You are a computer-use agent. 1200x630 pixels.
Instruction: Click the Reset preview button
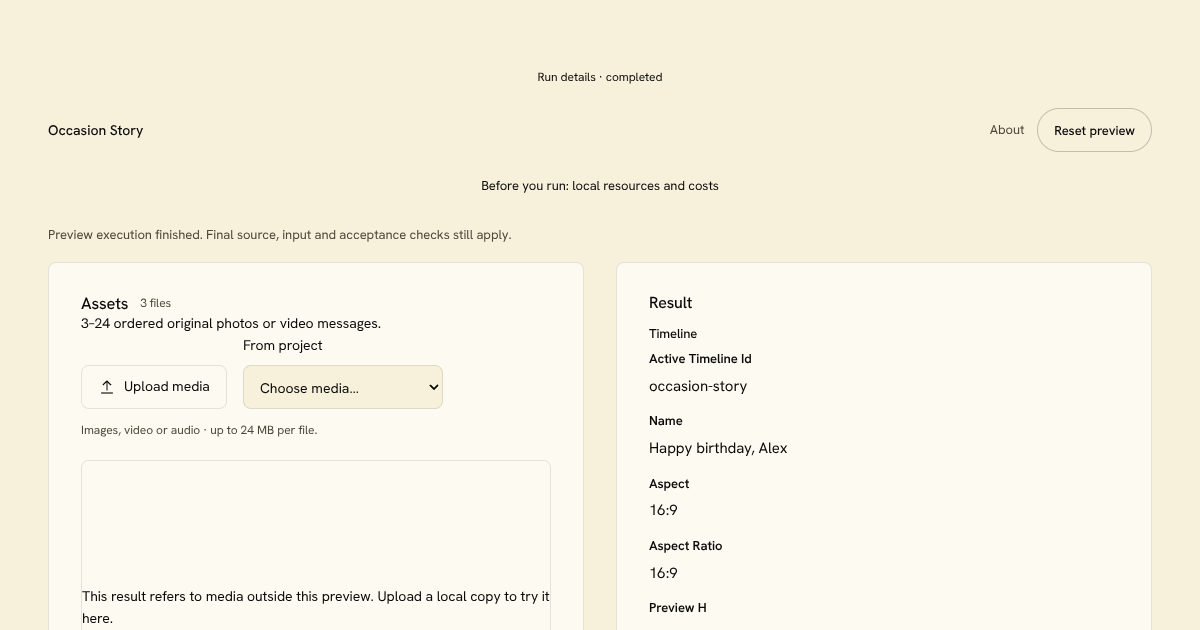pos(1094,130)
